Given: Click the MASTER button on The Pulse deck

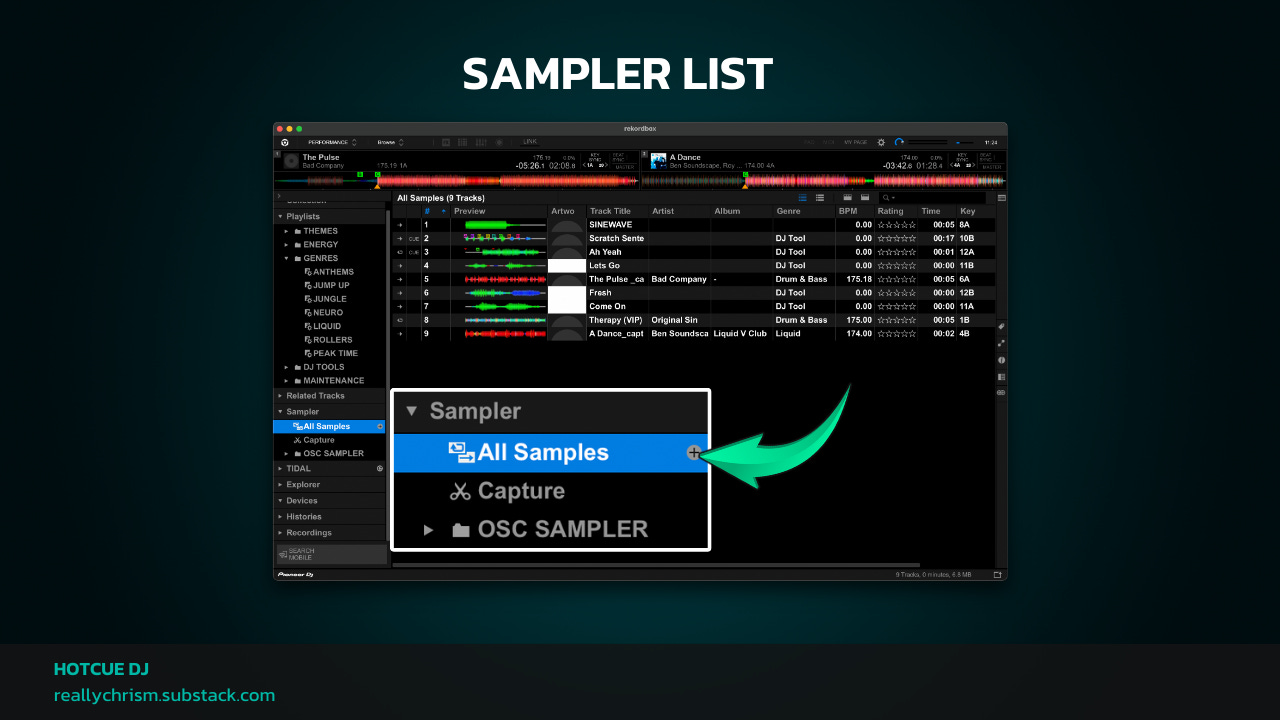Looking at the screenshot, I should 624,167.
